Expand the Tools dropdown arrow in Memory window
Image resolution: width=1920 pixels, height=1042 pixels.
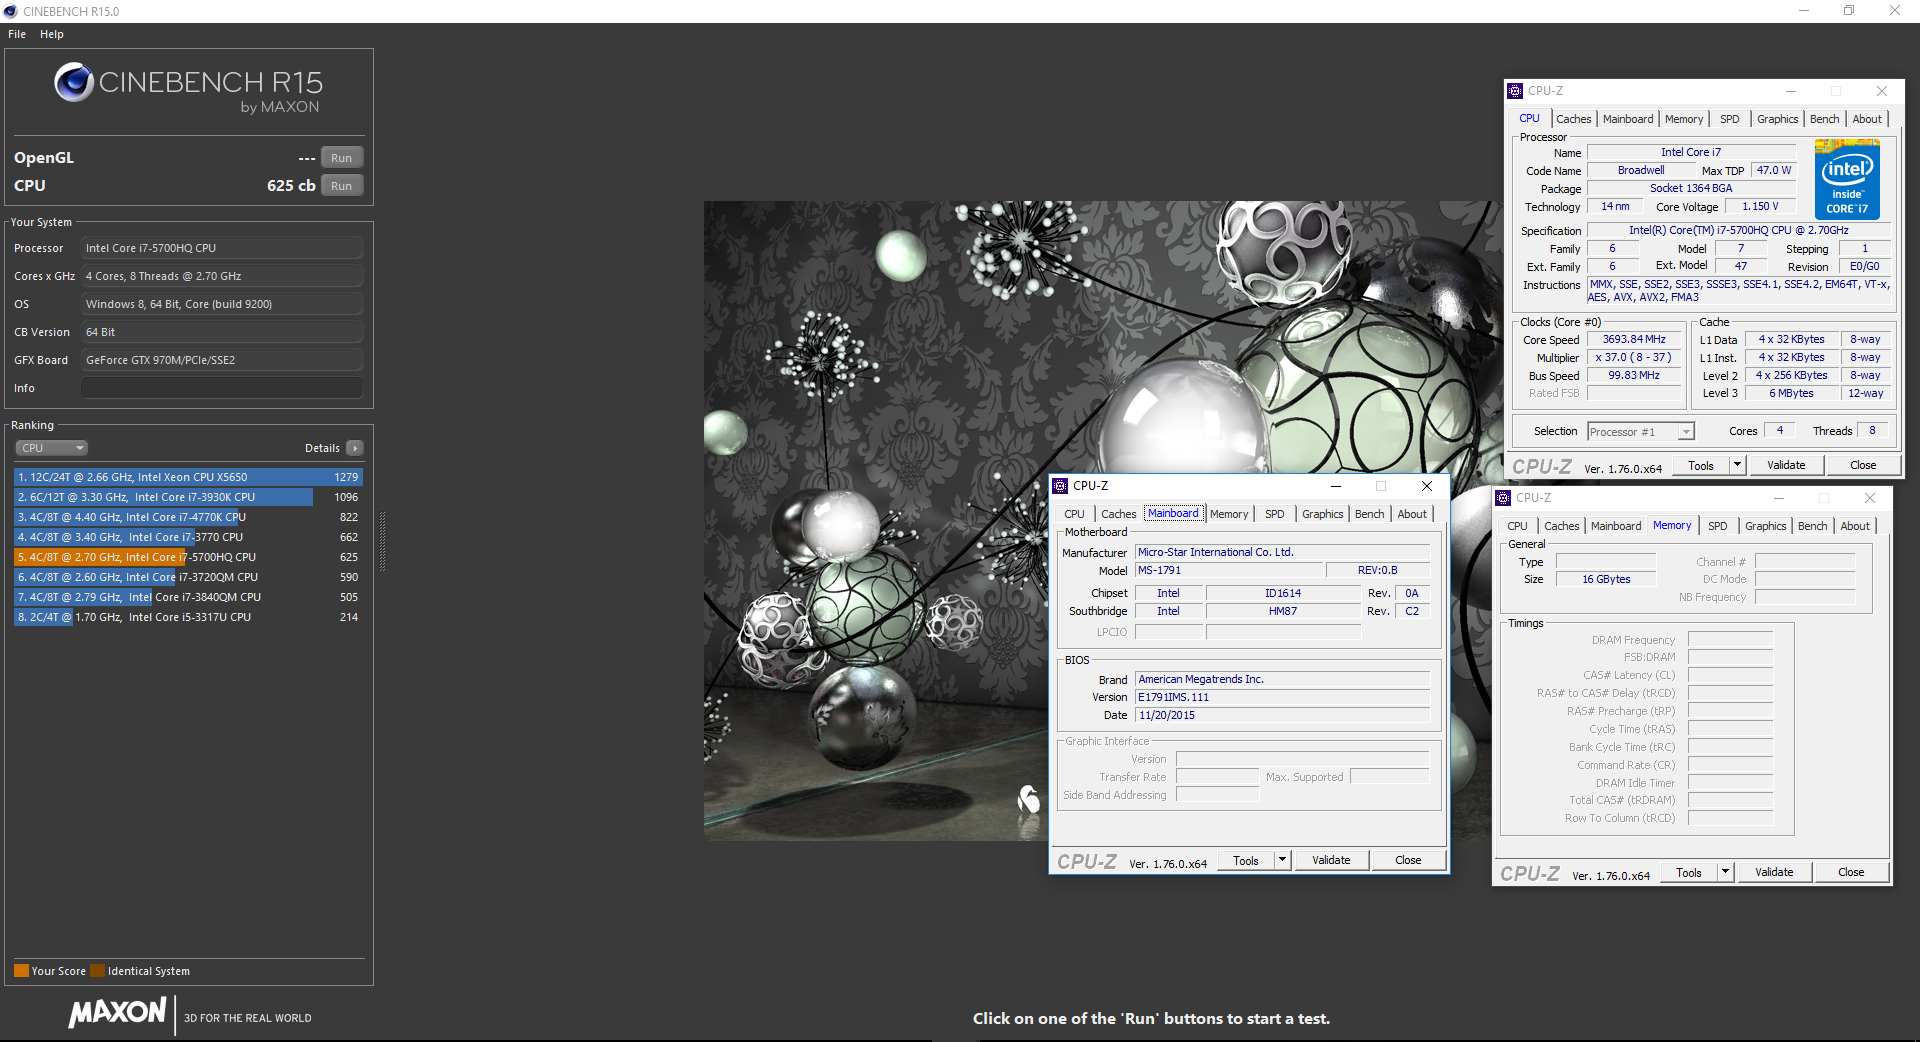(x=1725, y=872)
